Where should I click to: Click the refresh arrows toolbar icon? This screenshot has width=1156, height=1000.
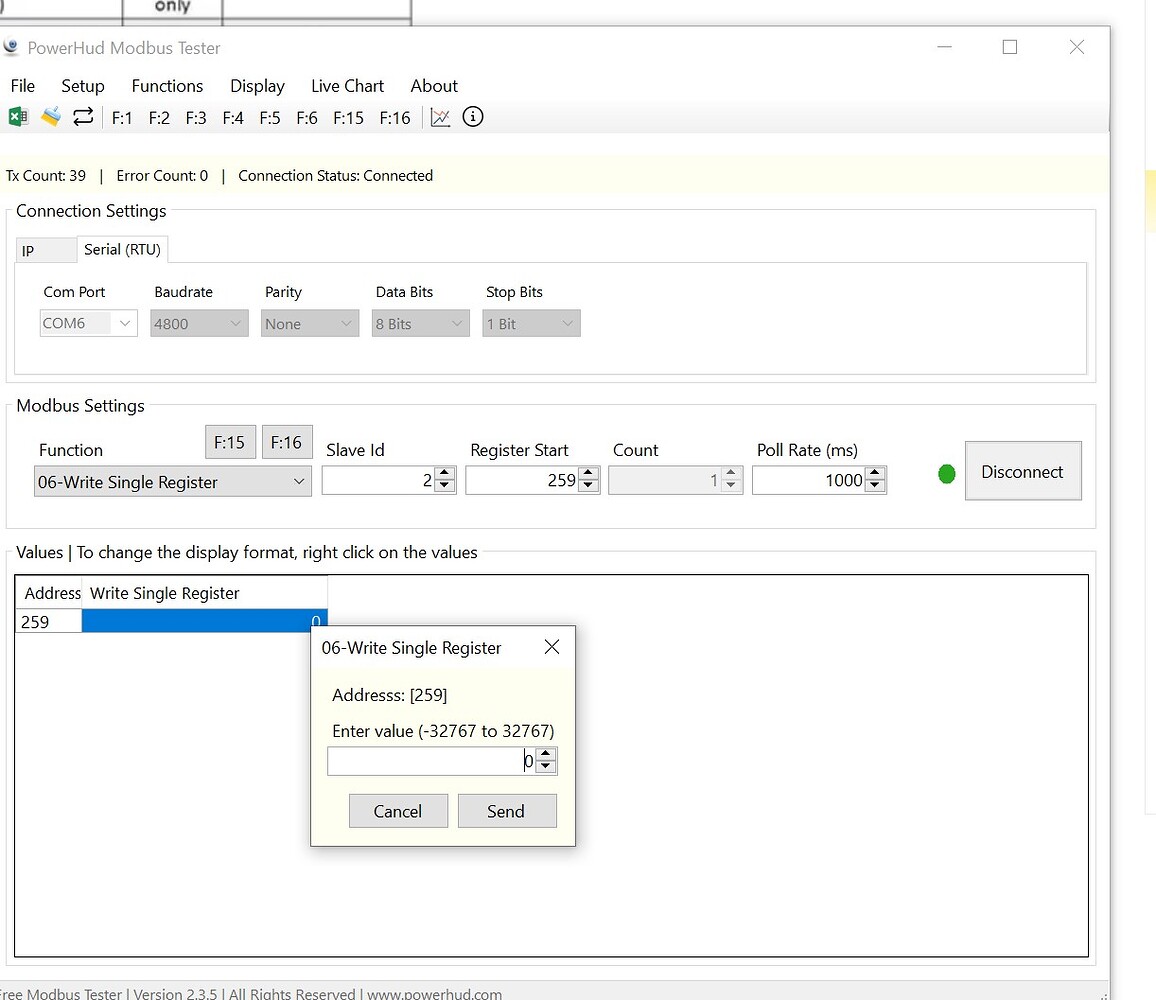(83, 117)
